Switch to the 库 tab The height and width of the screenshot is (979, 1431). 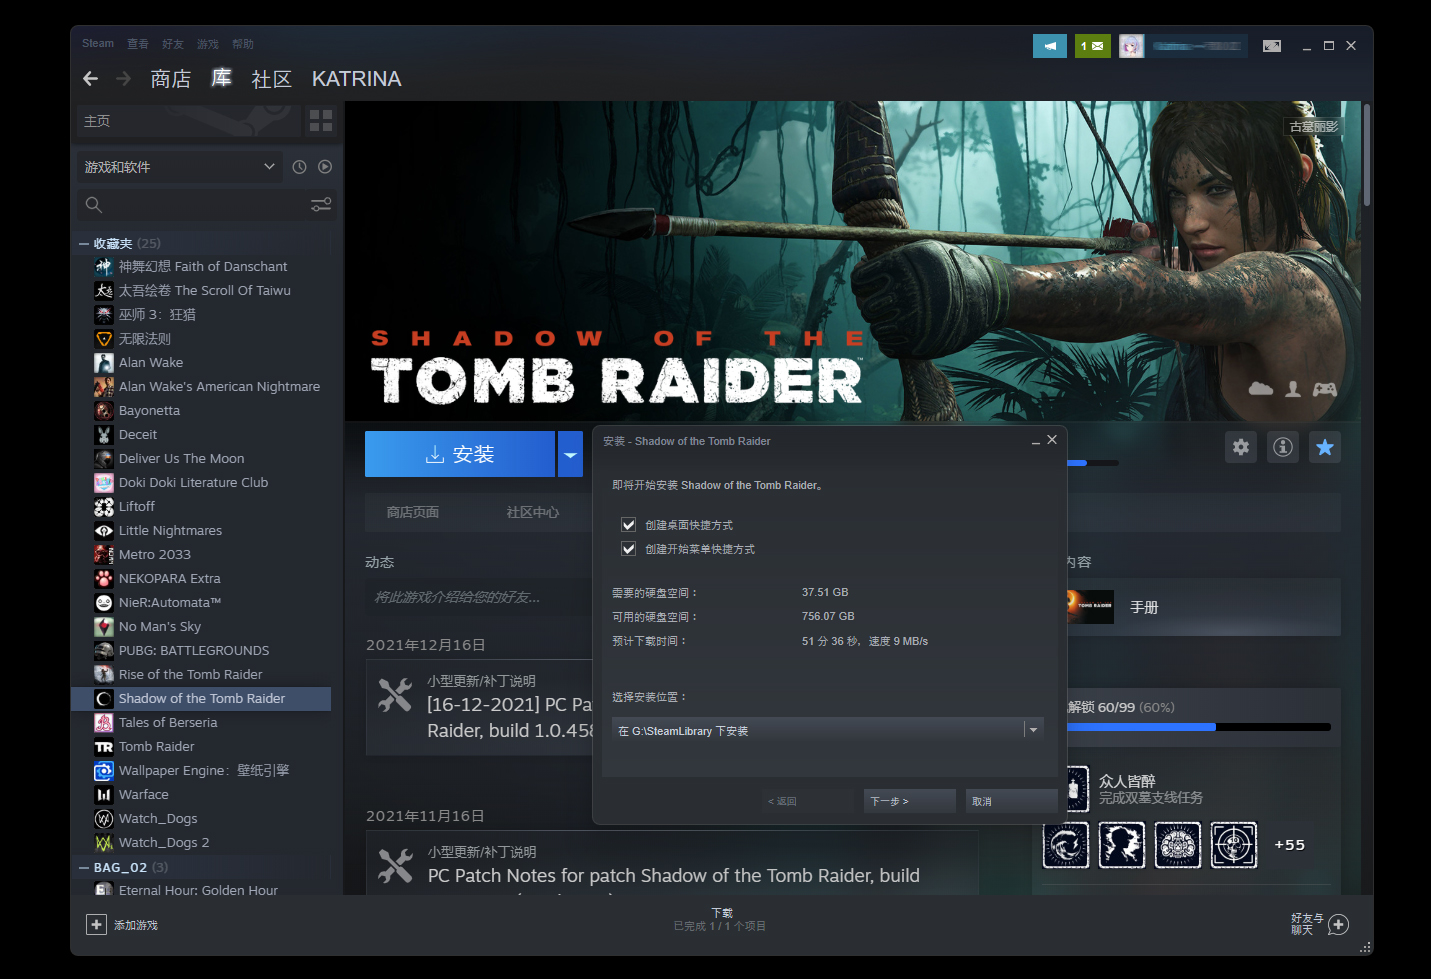(221, 78)
